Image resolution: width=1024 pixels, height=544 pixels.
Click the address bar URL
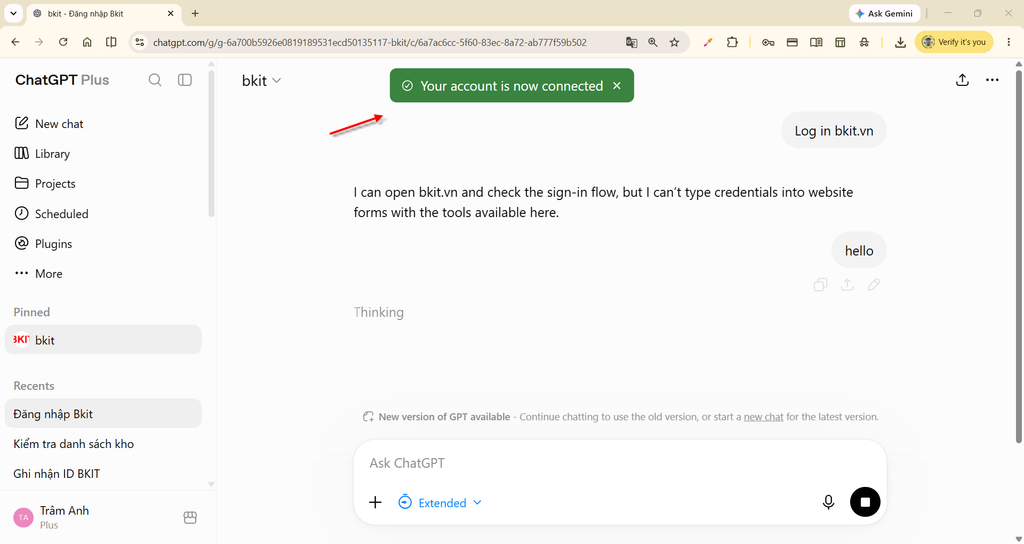[x=370, y=42]
